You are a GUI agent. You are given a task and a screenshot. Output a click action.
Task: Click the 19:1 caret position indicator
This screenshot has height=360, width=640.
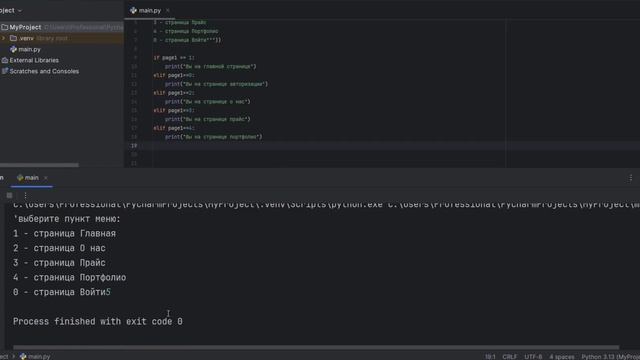click(x=490, y=357)
